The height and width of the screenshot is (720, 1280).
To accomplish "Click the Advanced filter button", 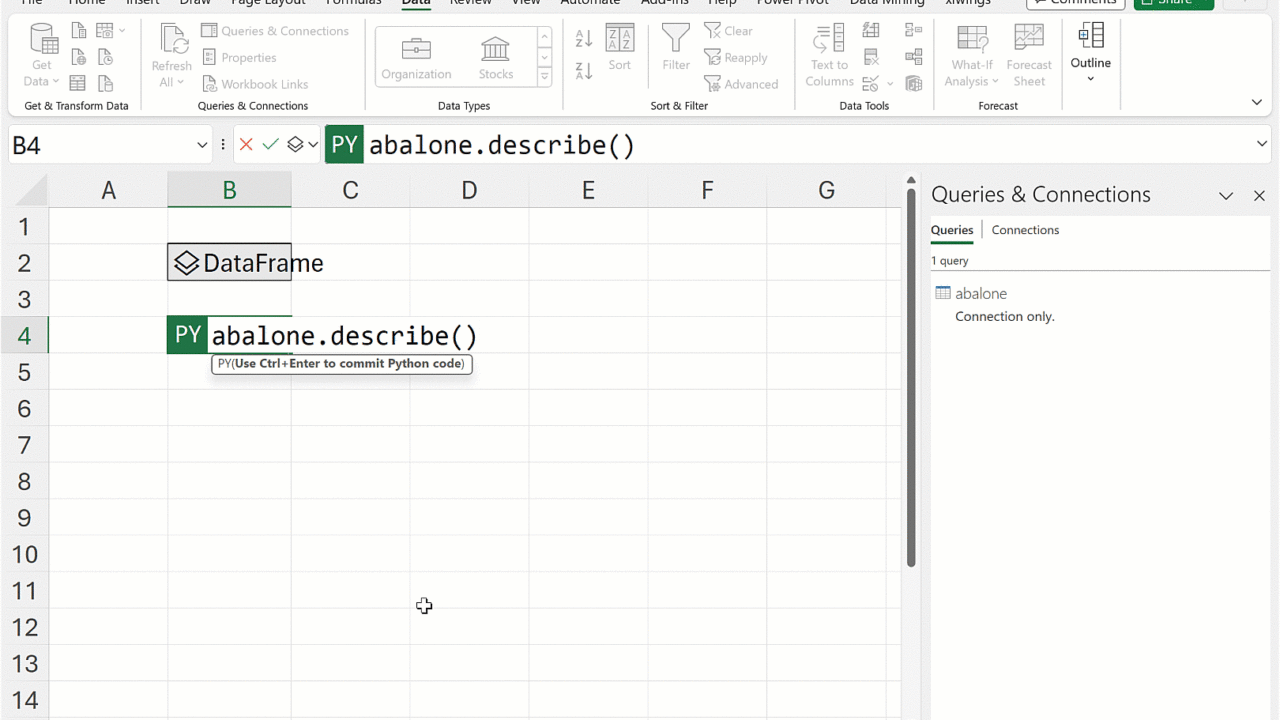I will tap(741, 84).
